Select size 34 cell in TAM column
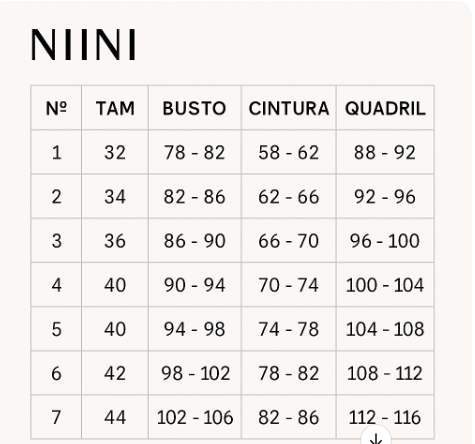Screen dimensions: 475x444 115,196
